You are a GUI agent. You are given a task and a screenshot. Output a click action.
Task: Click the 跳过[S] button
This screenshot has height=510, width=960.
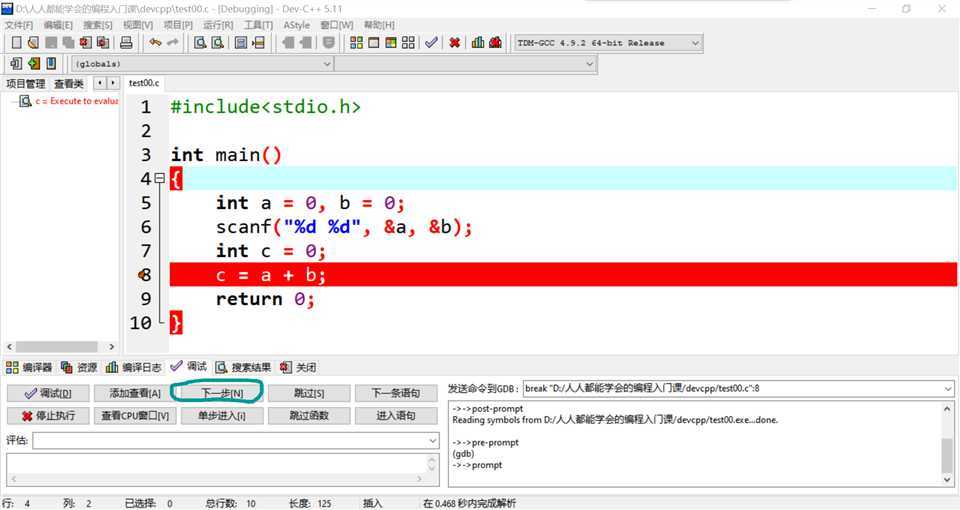click(x=309, y=393)
